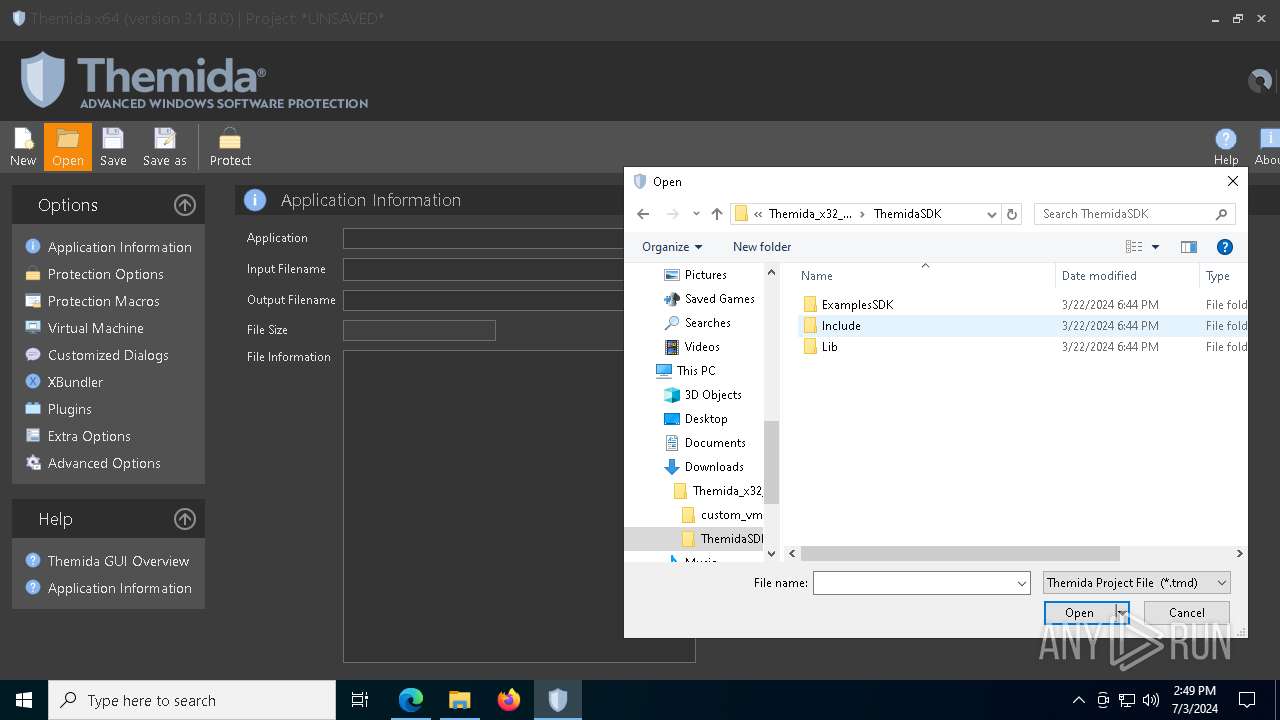Open the Windows Start menu
Image resolution: width=1280 pixels, height=720 pixels.
click(24, 700)
